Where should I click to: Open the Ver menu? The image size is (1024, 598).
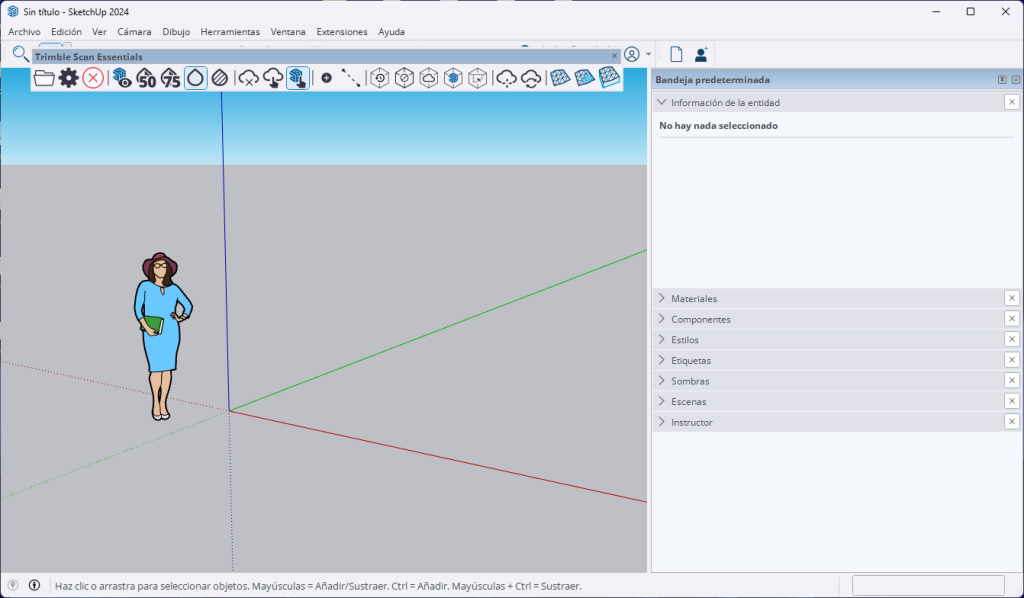click(x=99, y=31)
